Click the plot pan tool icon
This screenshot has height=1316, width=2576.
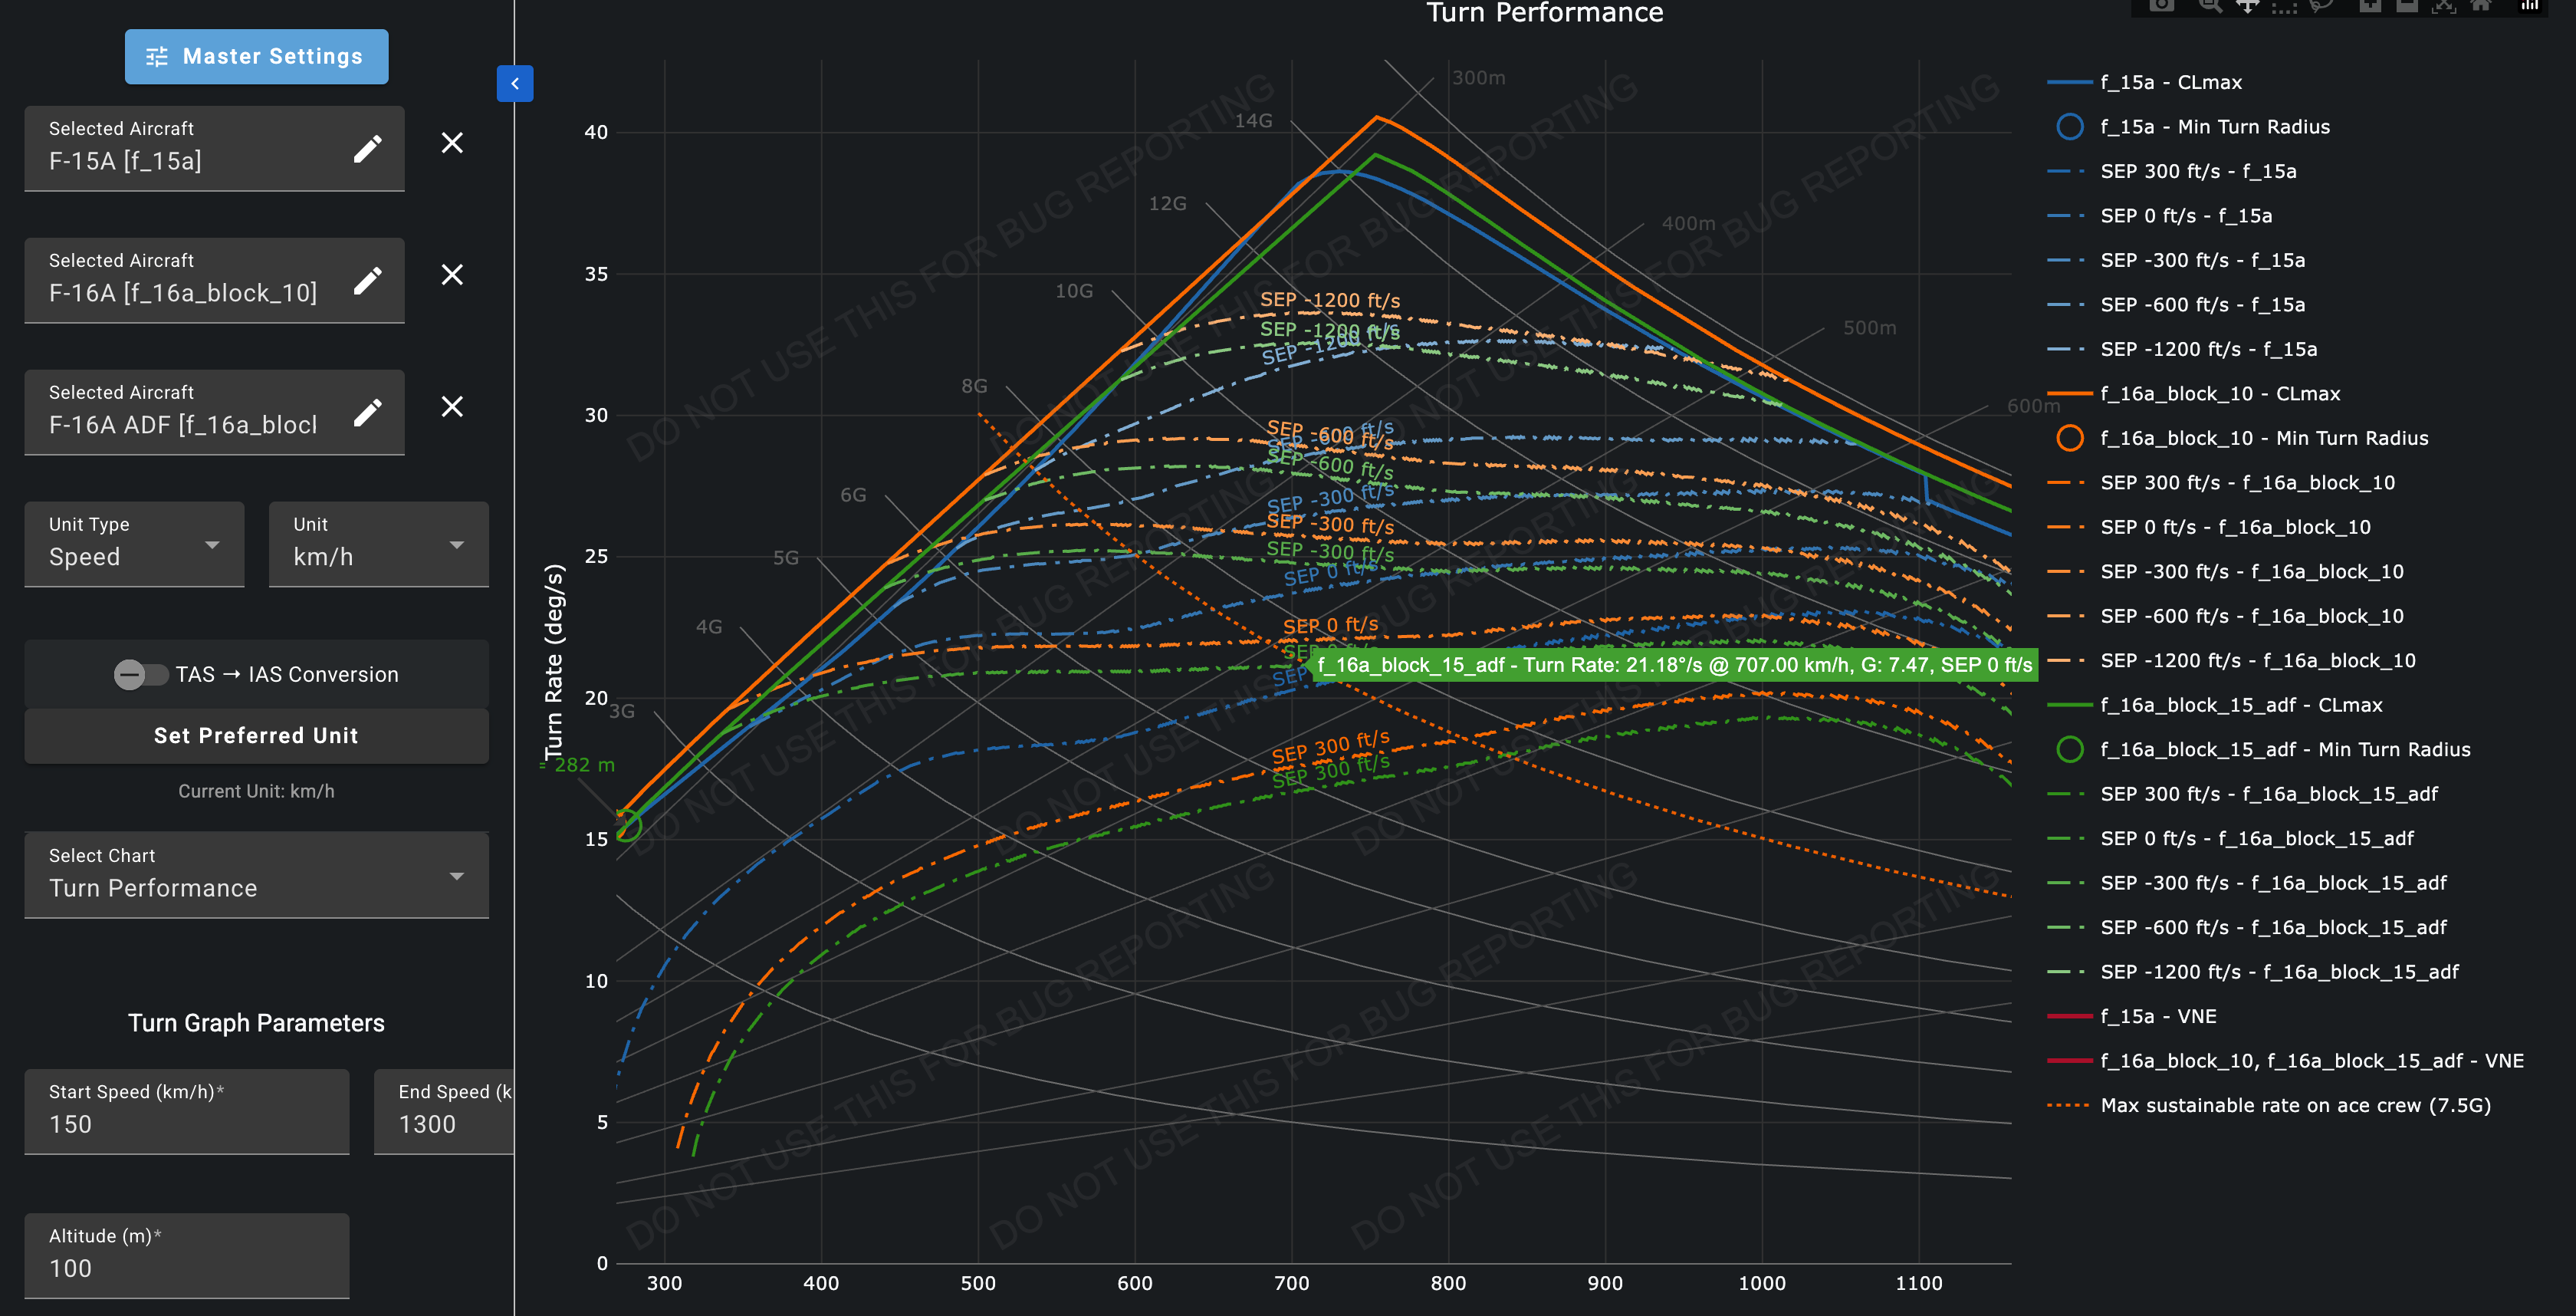point(2248,6)
